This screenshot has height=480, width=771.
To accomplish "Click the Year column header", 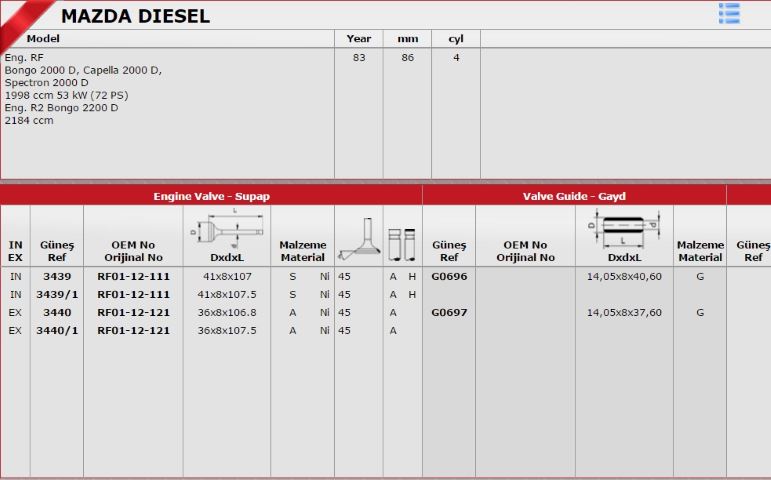I will click(x=359, y=38).
